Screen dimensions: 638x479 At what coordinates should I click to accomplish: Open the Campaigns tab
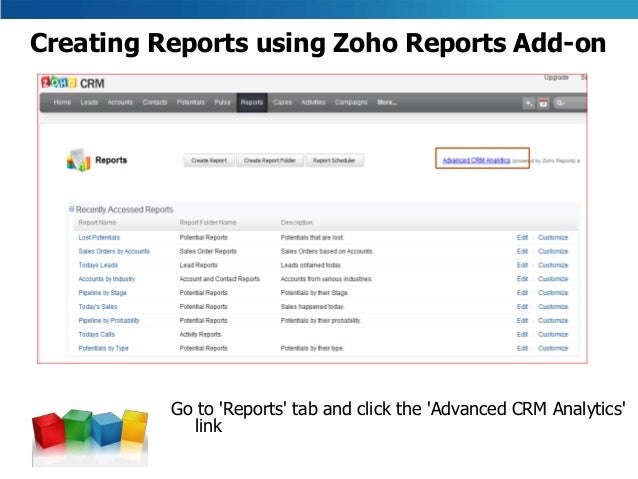point(351,102)
